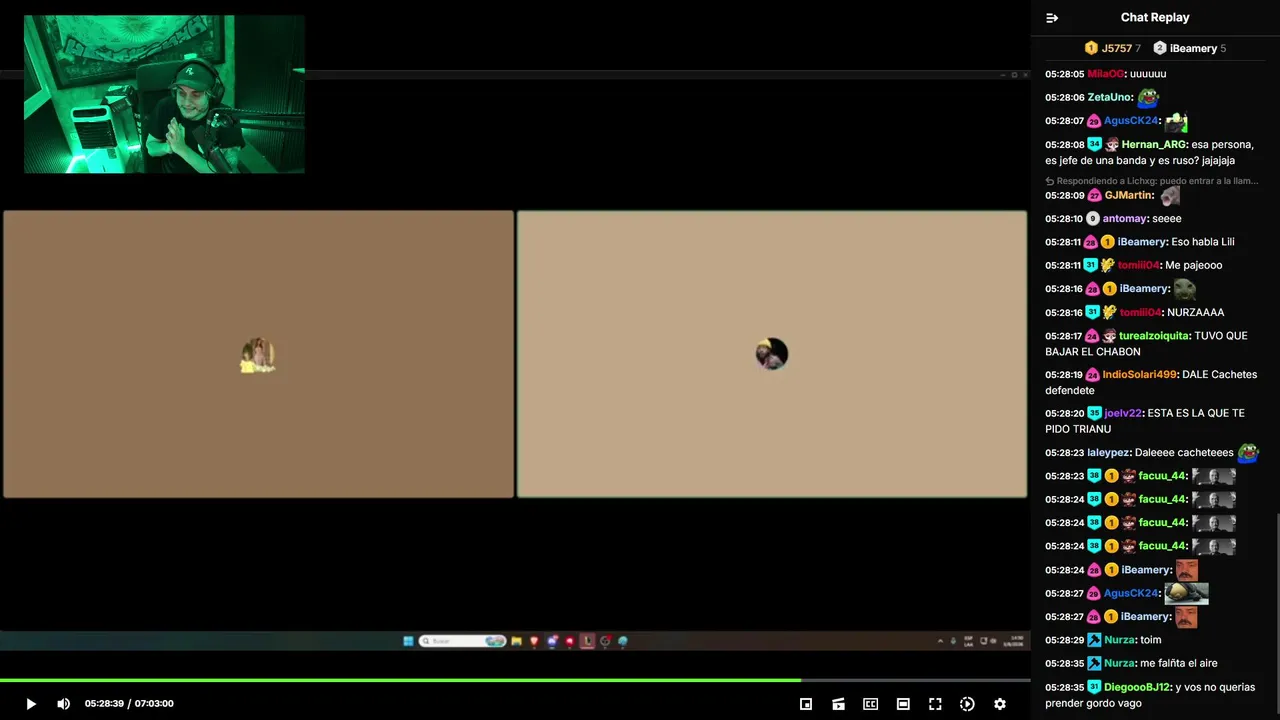Click the badge beside antomay's name
Screen dimensions: 1280x720
tap(1093, 219)
